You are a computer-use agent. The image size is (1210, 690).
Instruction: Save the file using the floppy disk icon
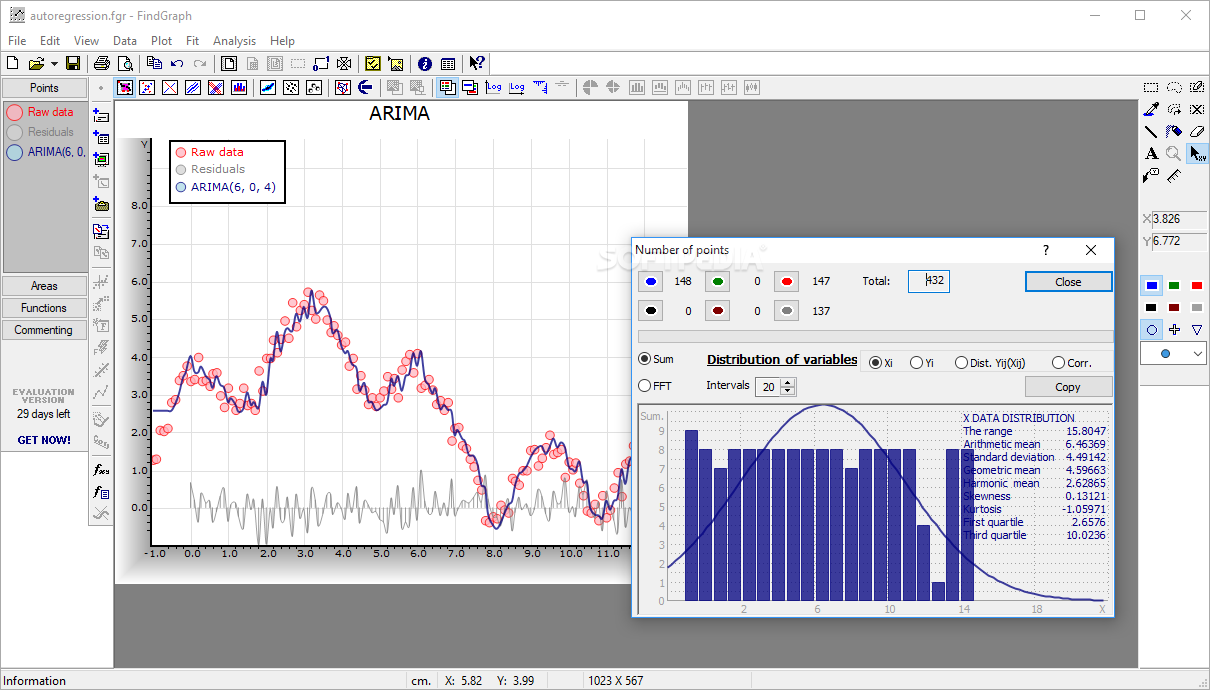point(73,63)
